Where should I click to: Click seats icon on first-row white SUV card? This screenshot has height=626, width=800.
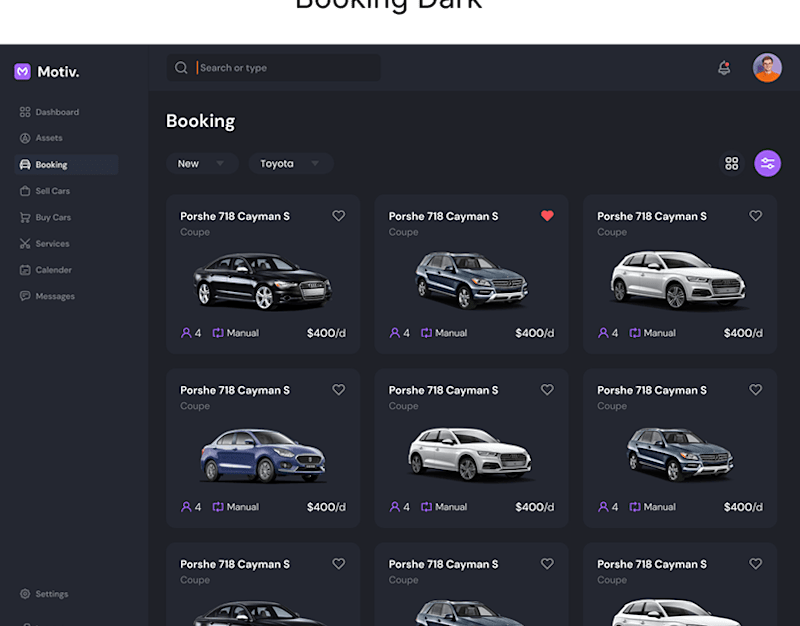tap(603, 333)
